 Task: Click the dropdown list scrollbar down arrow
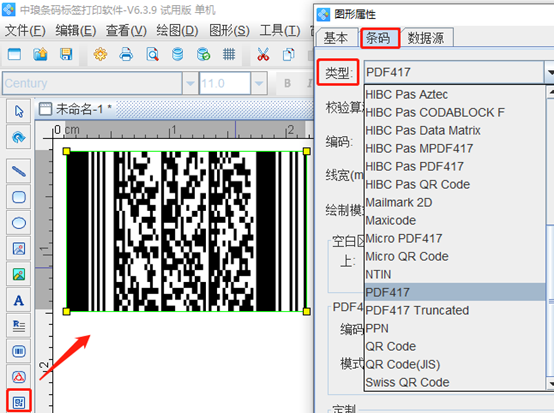coord(550,383)
